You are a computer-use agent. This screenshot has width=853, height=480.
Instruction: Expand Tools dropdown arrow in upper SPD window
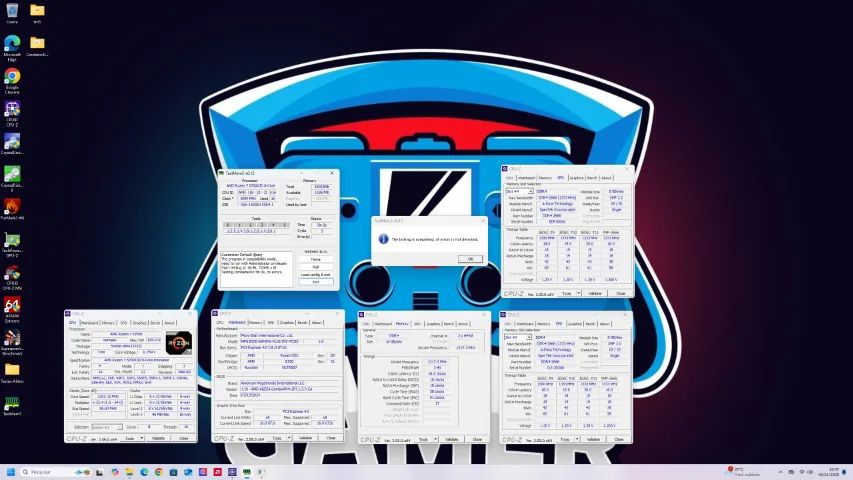tap(578, 293)
